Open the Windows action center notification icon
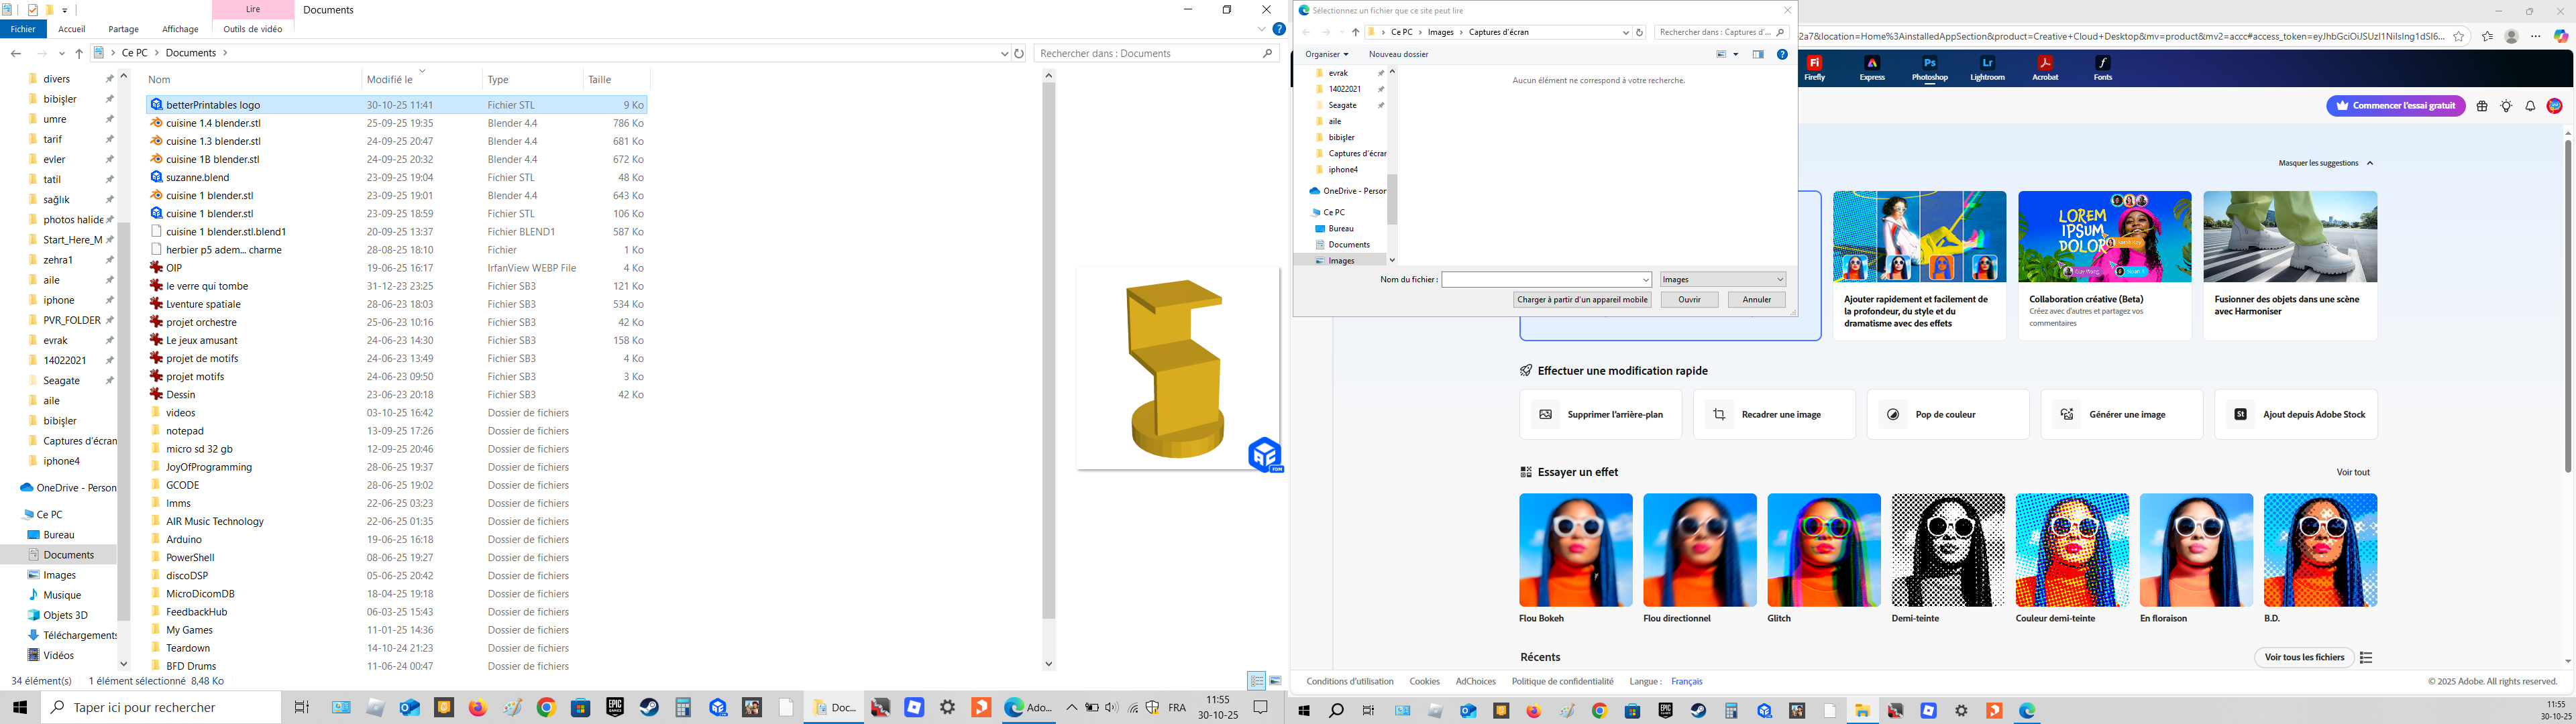 (1261, 707)
